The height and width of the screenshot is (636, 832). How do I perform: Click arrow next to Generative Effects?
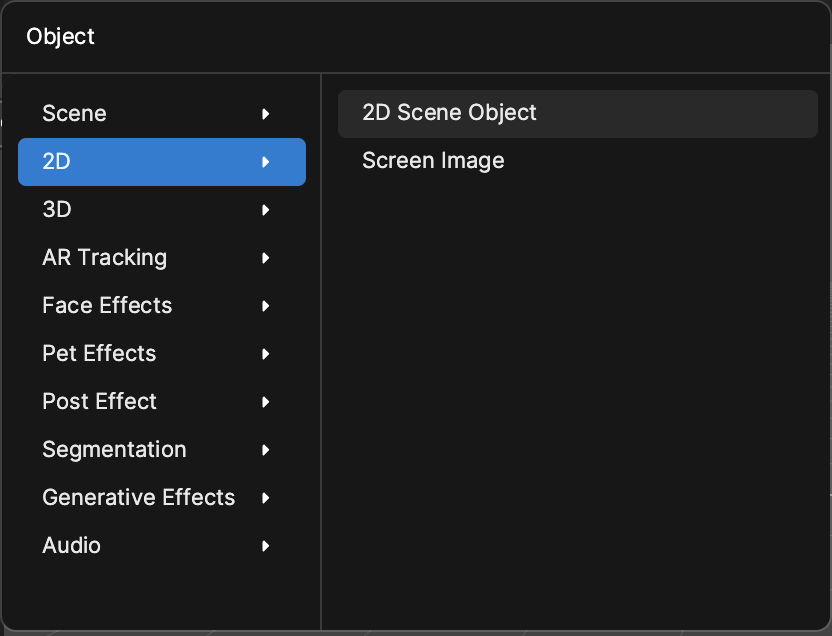click(x=266, y=498)
